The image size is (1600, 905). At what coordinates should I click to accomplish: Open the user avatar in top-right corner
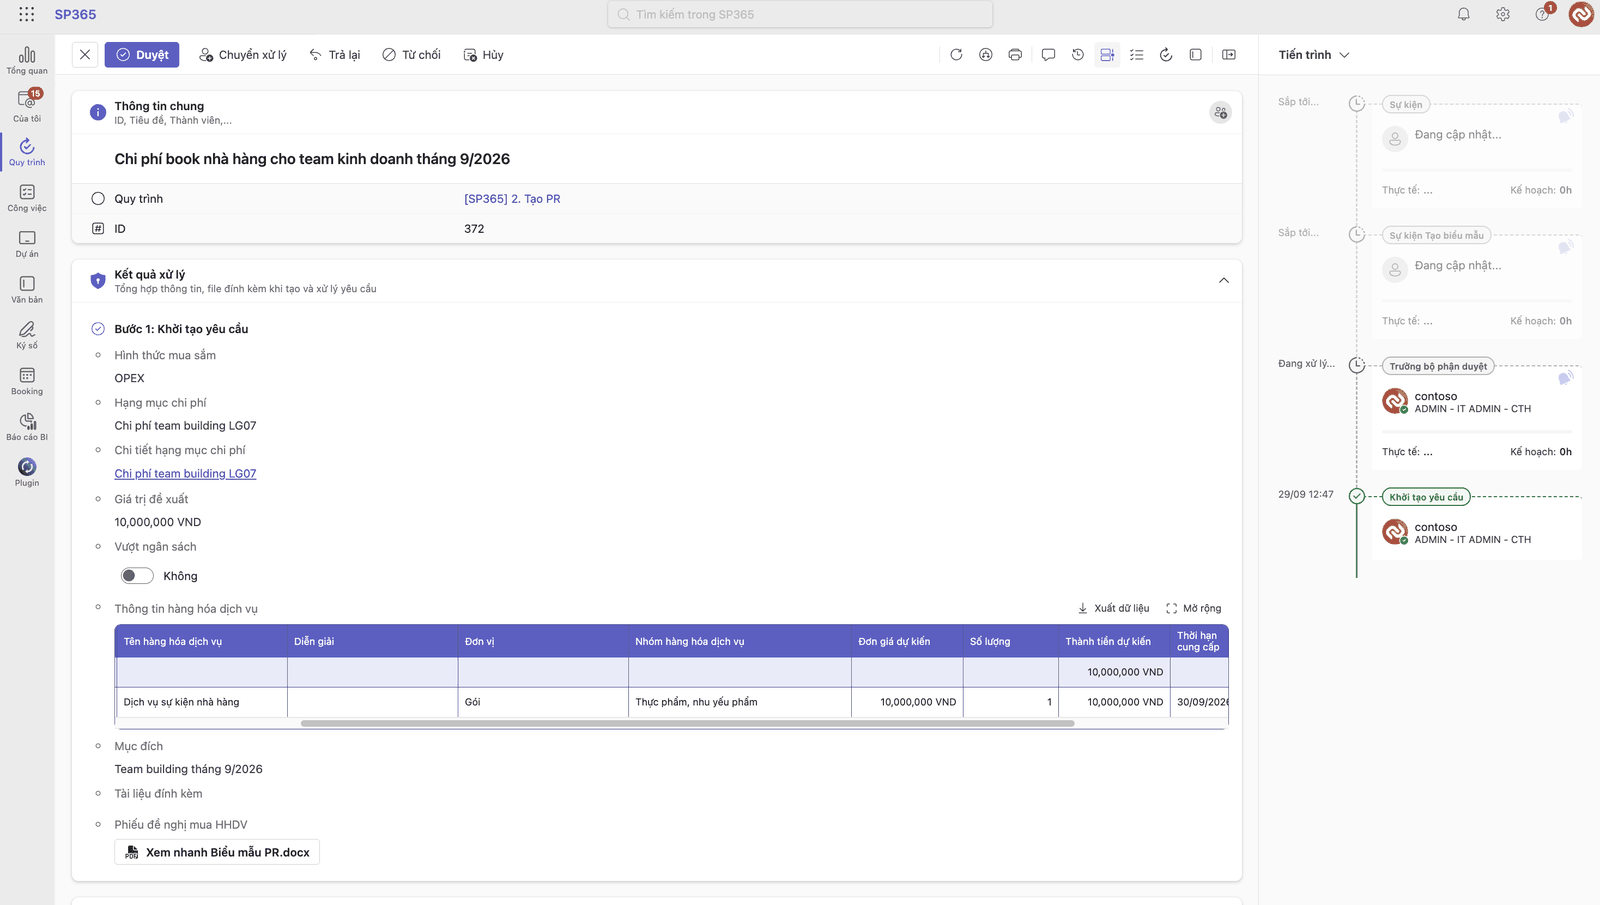pos(1581,14)
